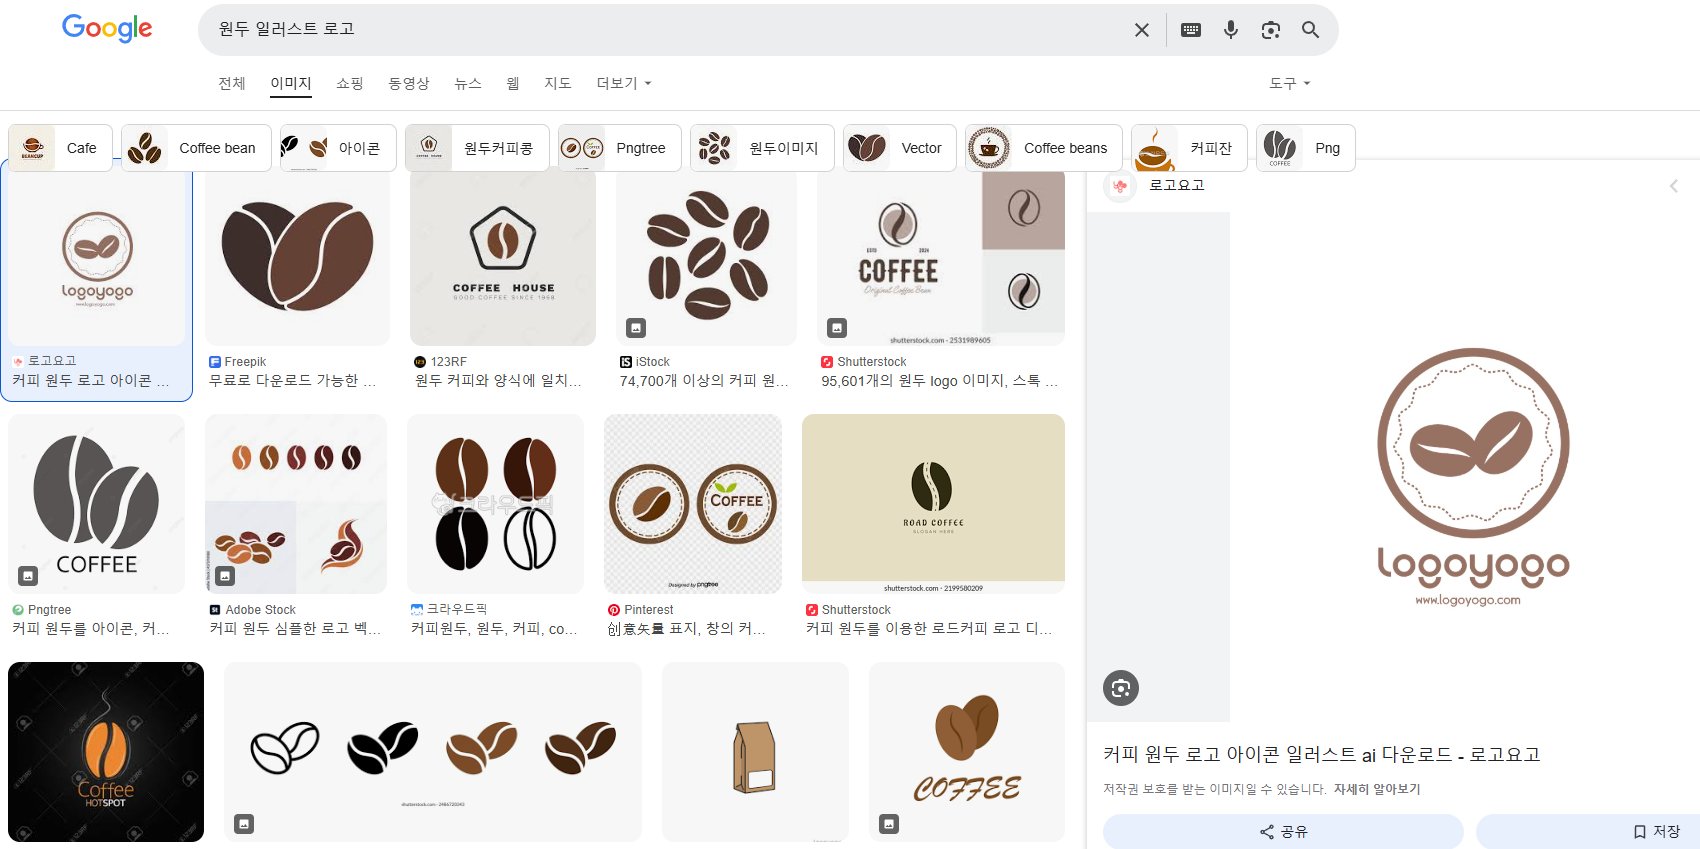Open the 더보기 dropdown menu
The width and height of the screenshot is (1700, 849).
coord(624,84)
